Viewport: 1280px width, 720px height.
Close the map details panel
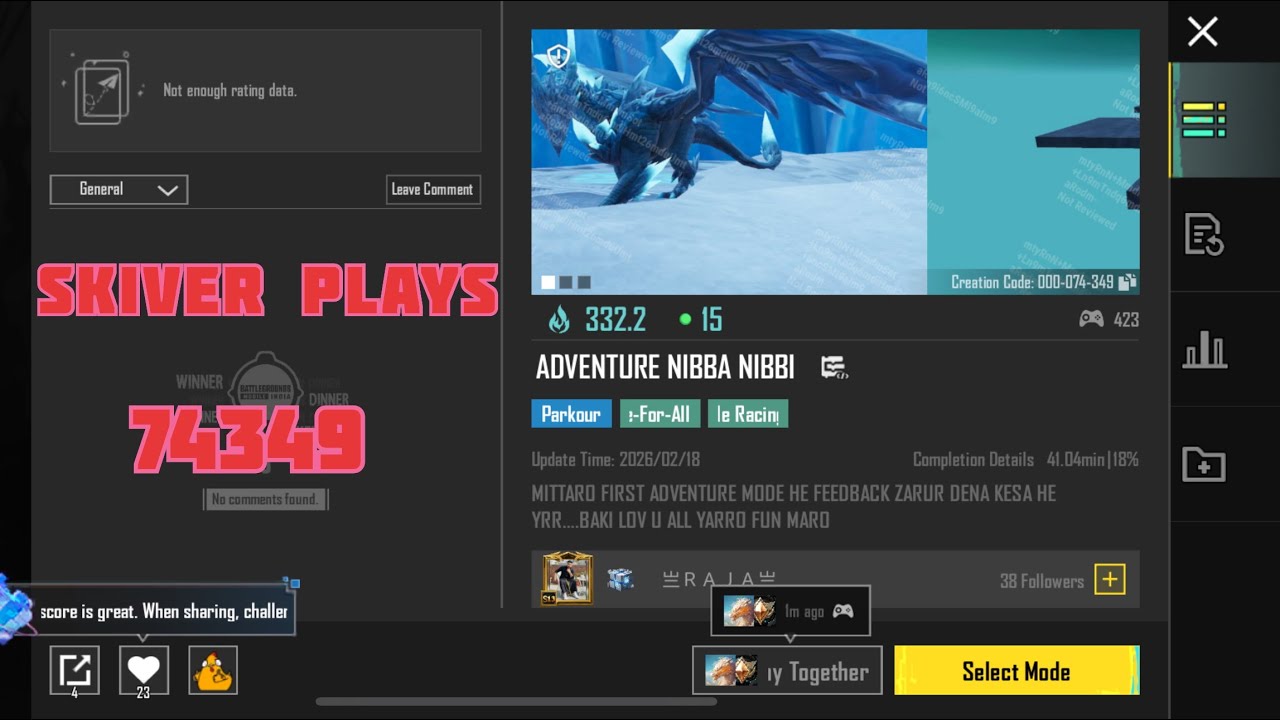pyautogui.click(x=1202, y=32)
